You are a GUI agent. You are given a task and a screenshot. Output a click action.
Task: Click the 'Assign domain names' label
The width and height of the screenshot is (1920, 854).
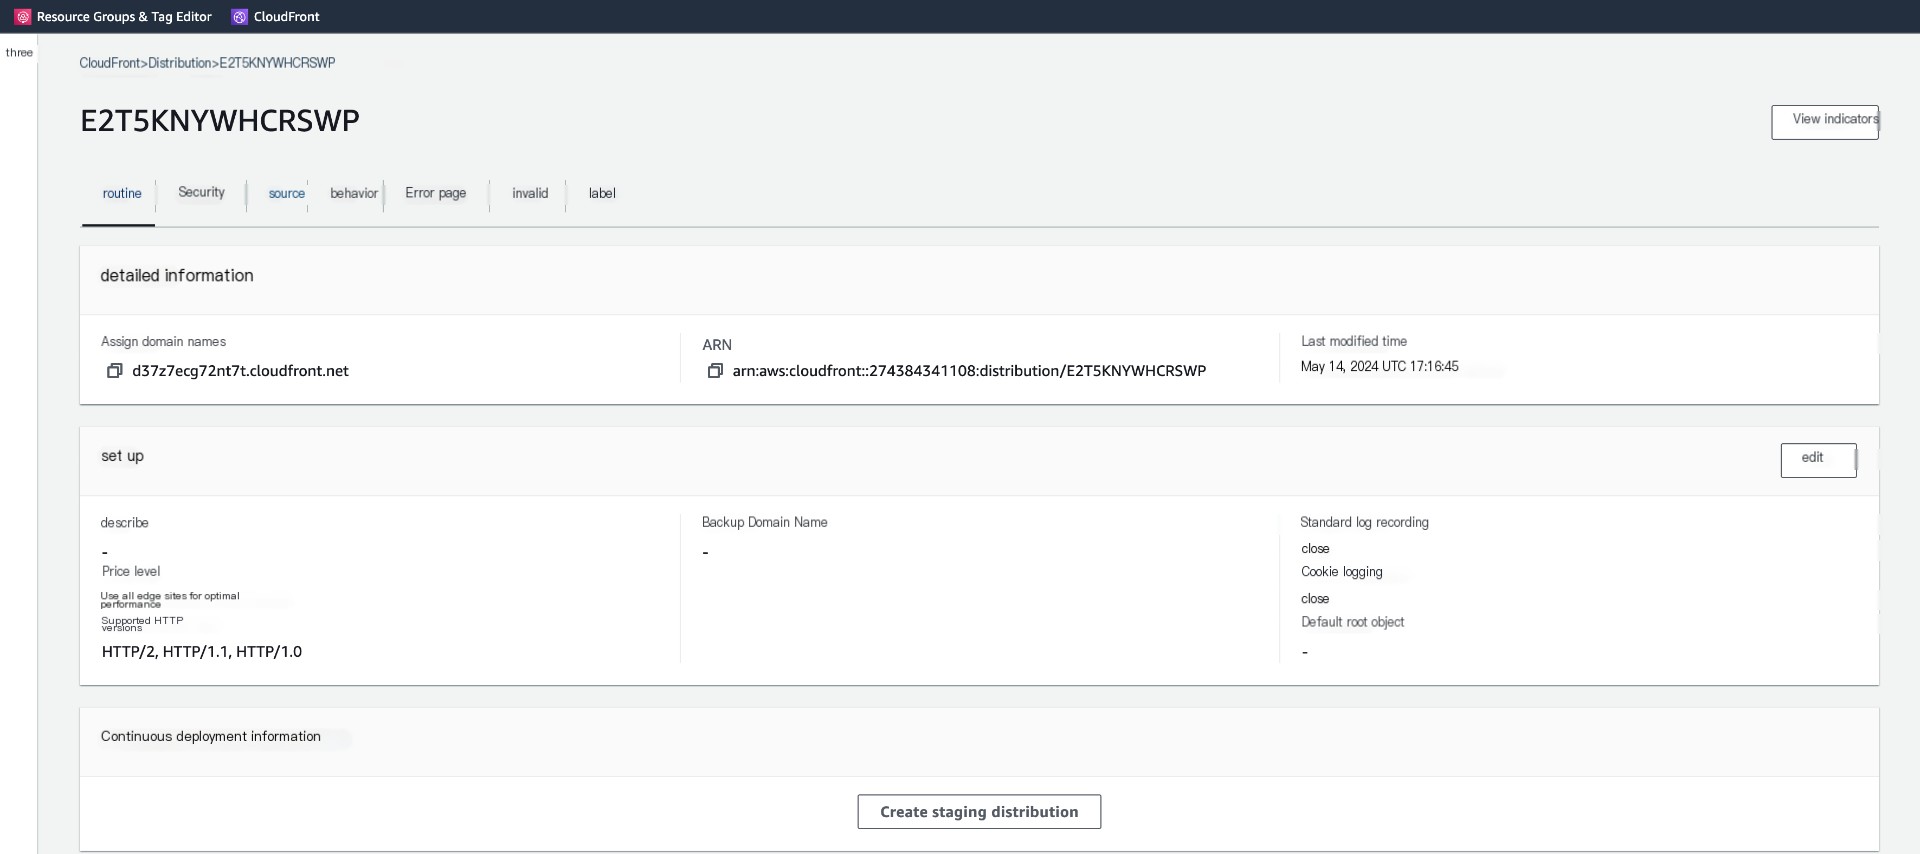click(163, 342)
